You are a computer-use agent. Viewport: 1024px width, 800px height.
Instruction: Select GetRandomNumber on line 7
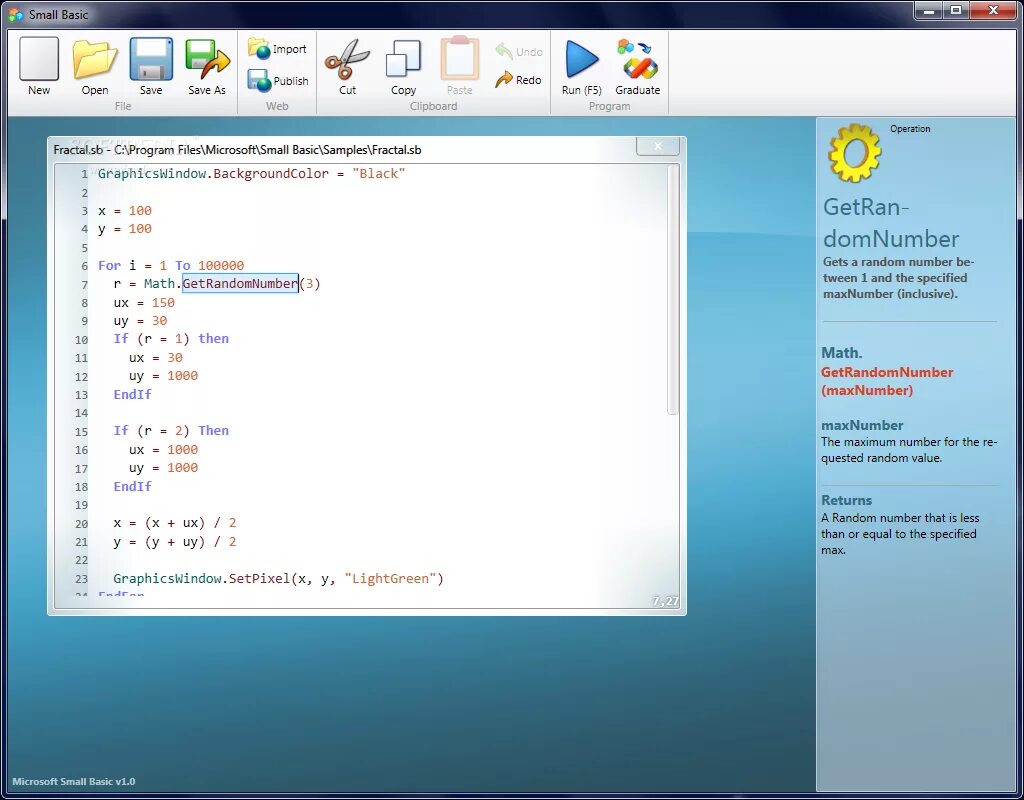tap(240, 283)
